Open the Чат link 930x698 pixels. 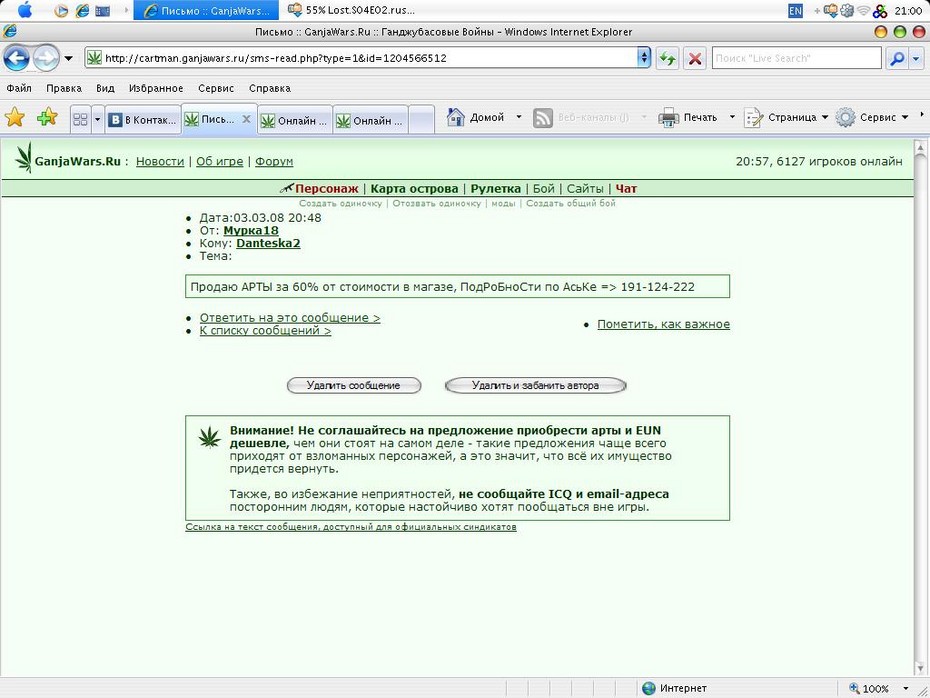[x=626, y=189]
